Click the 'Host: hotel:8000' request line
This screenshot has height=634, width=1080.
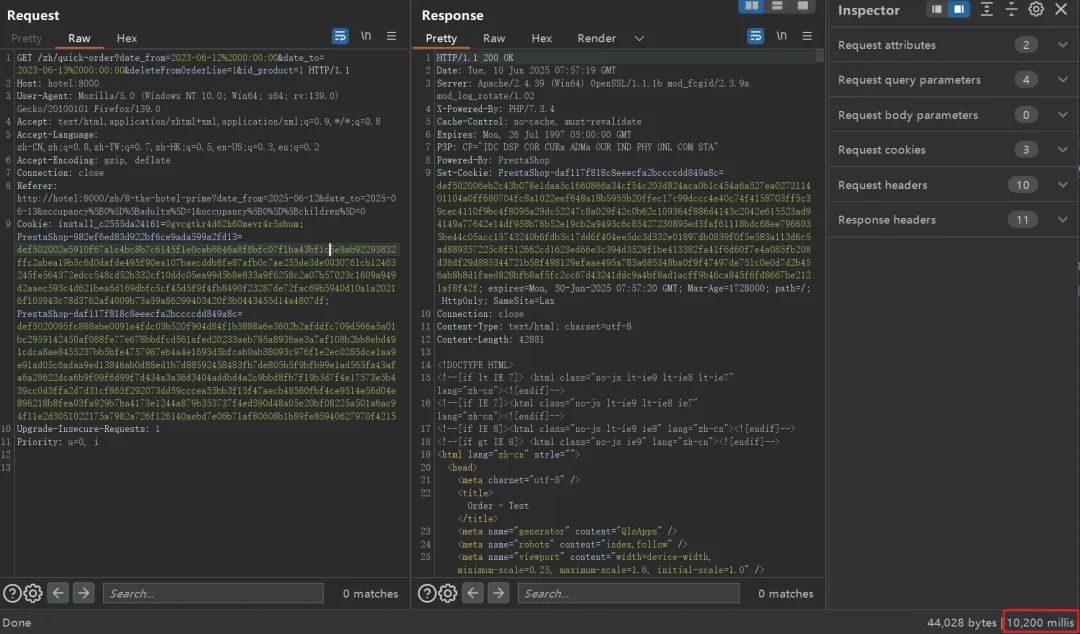click(58, 83)
